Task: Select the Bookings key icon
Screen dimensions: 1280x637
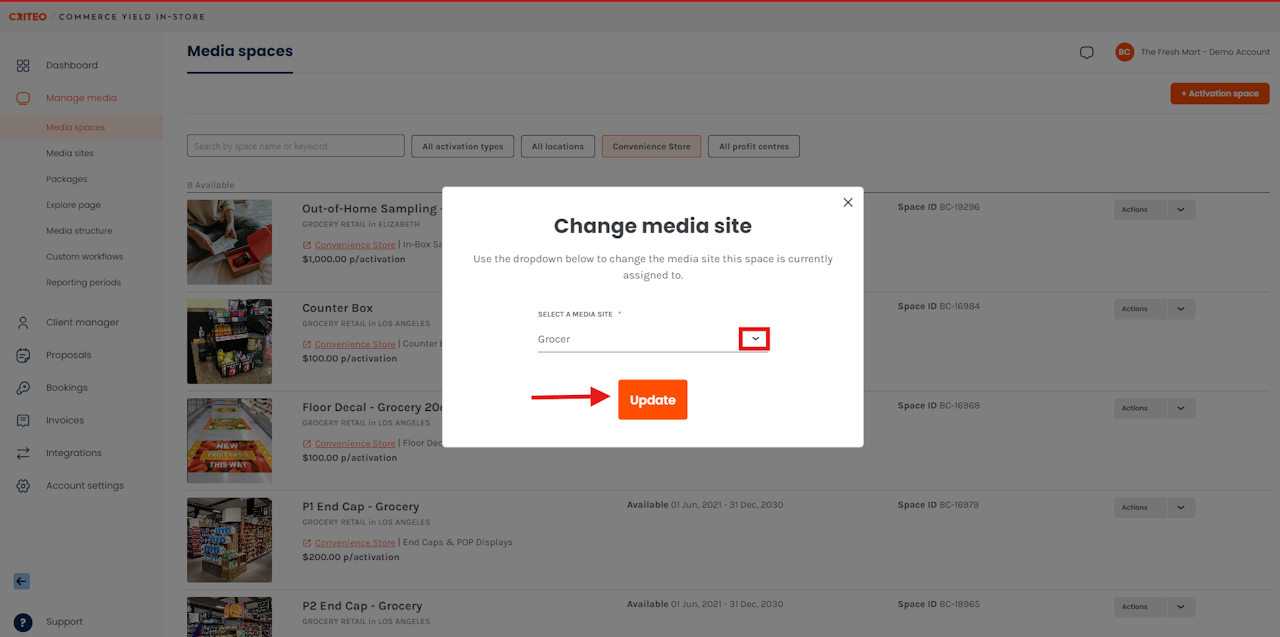Action: pyautogui.click(x=23, y=388)
